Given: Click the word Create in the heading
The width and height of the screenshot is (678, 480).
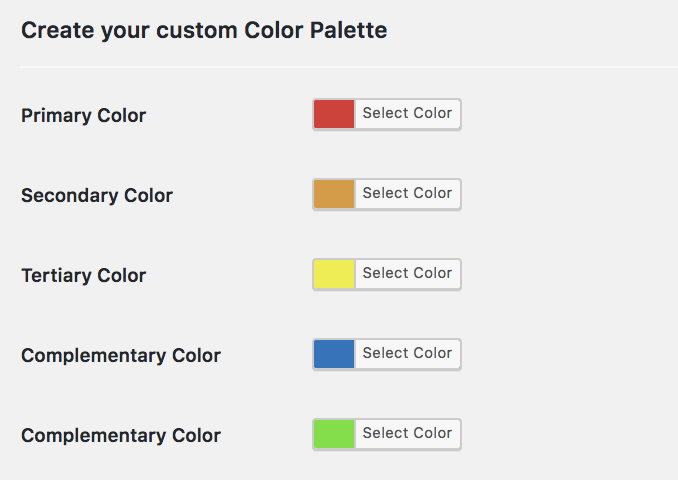Looking at the screenshot, I should [58, 30].
